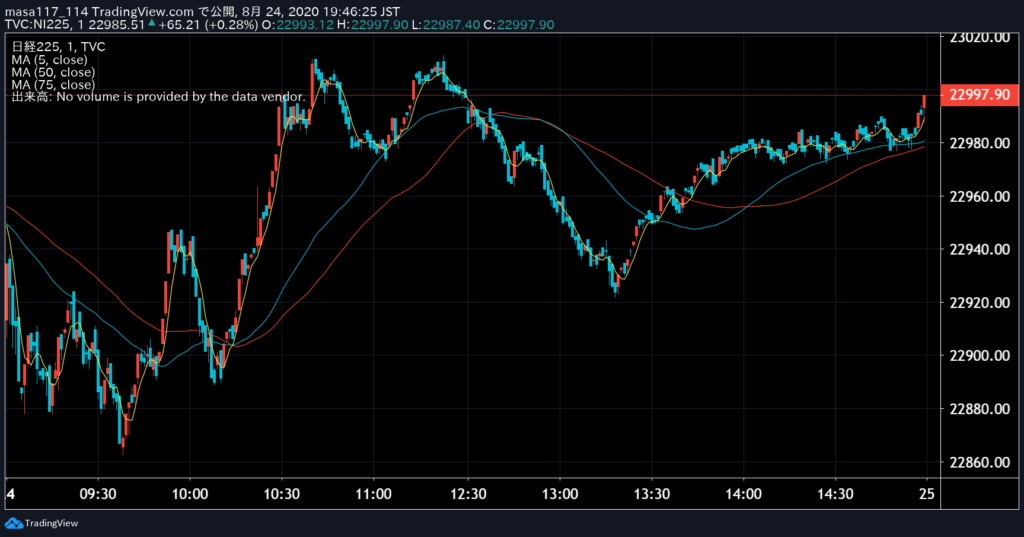
Task: Select the MA (75, close) indicator legend
Action: [x=53, y=84]
